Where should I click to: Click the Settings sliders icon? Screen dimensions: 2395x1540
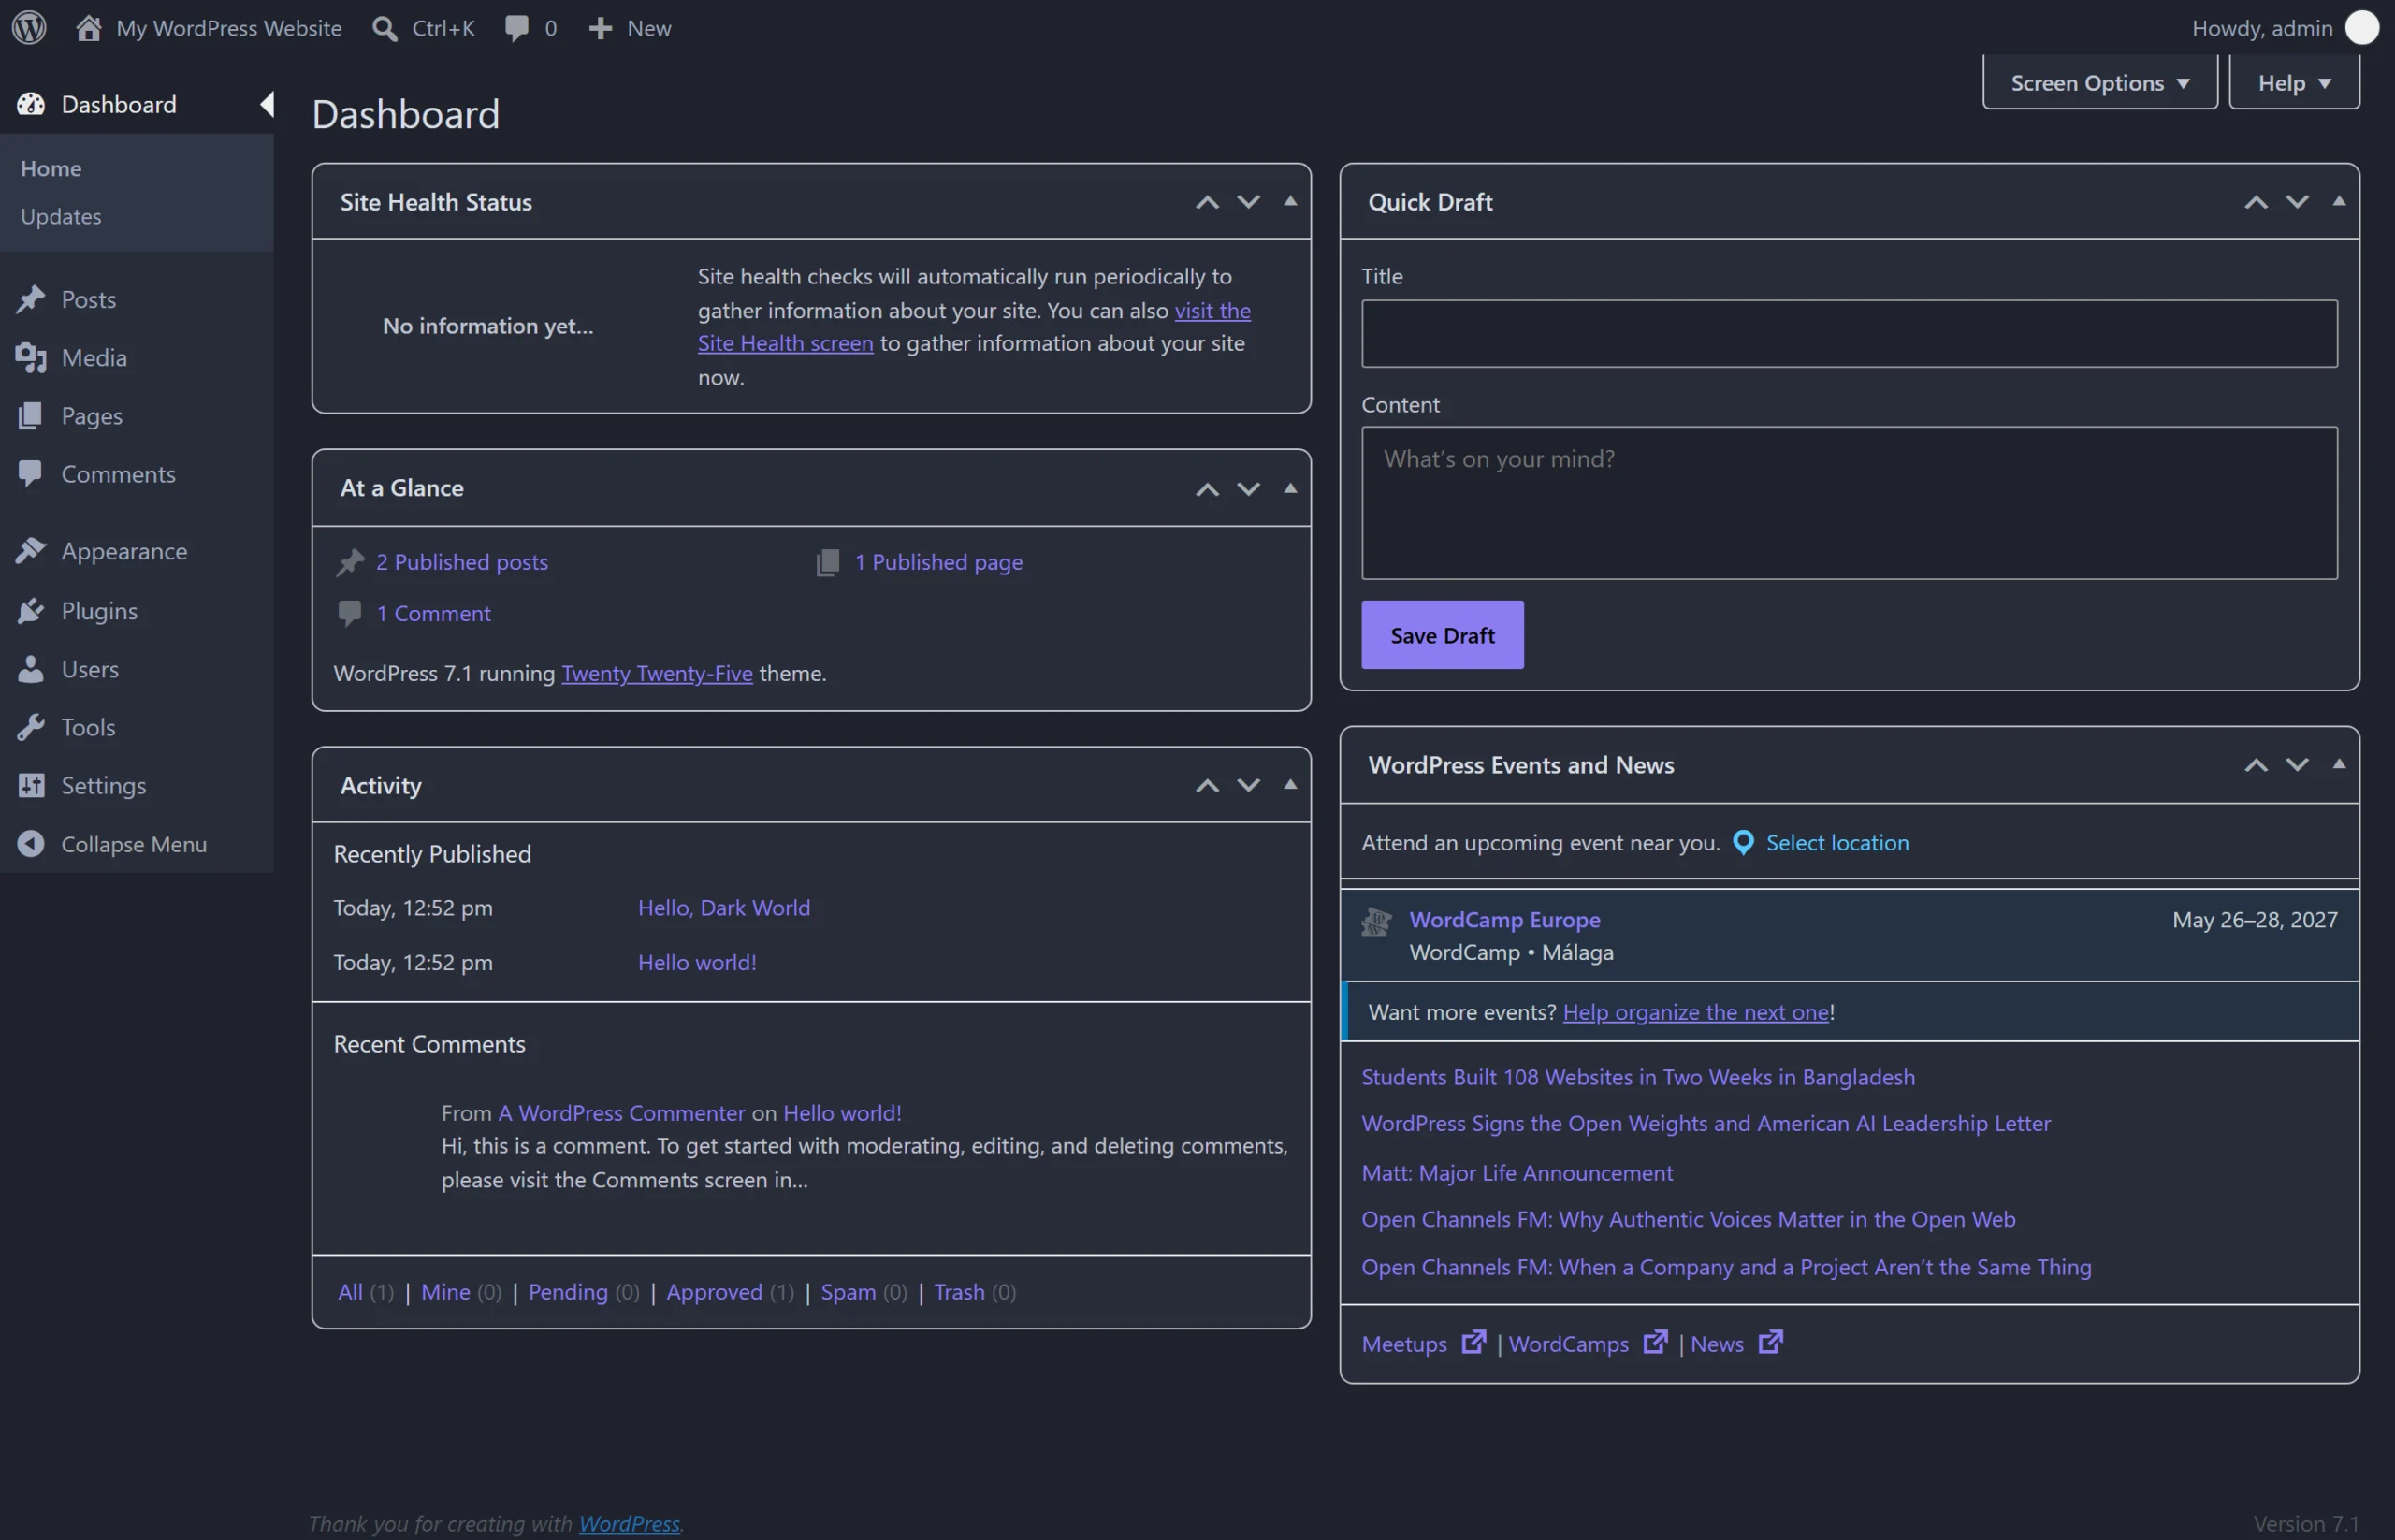[31, 785]
